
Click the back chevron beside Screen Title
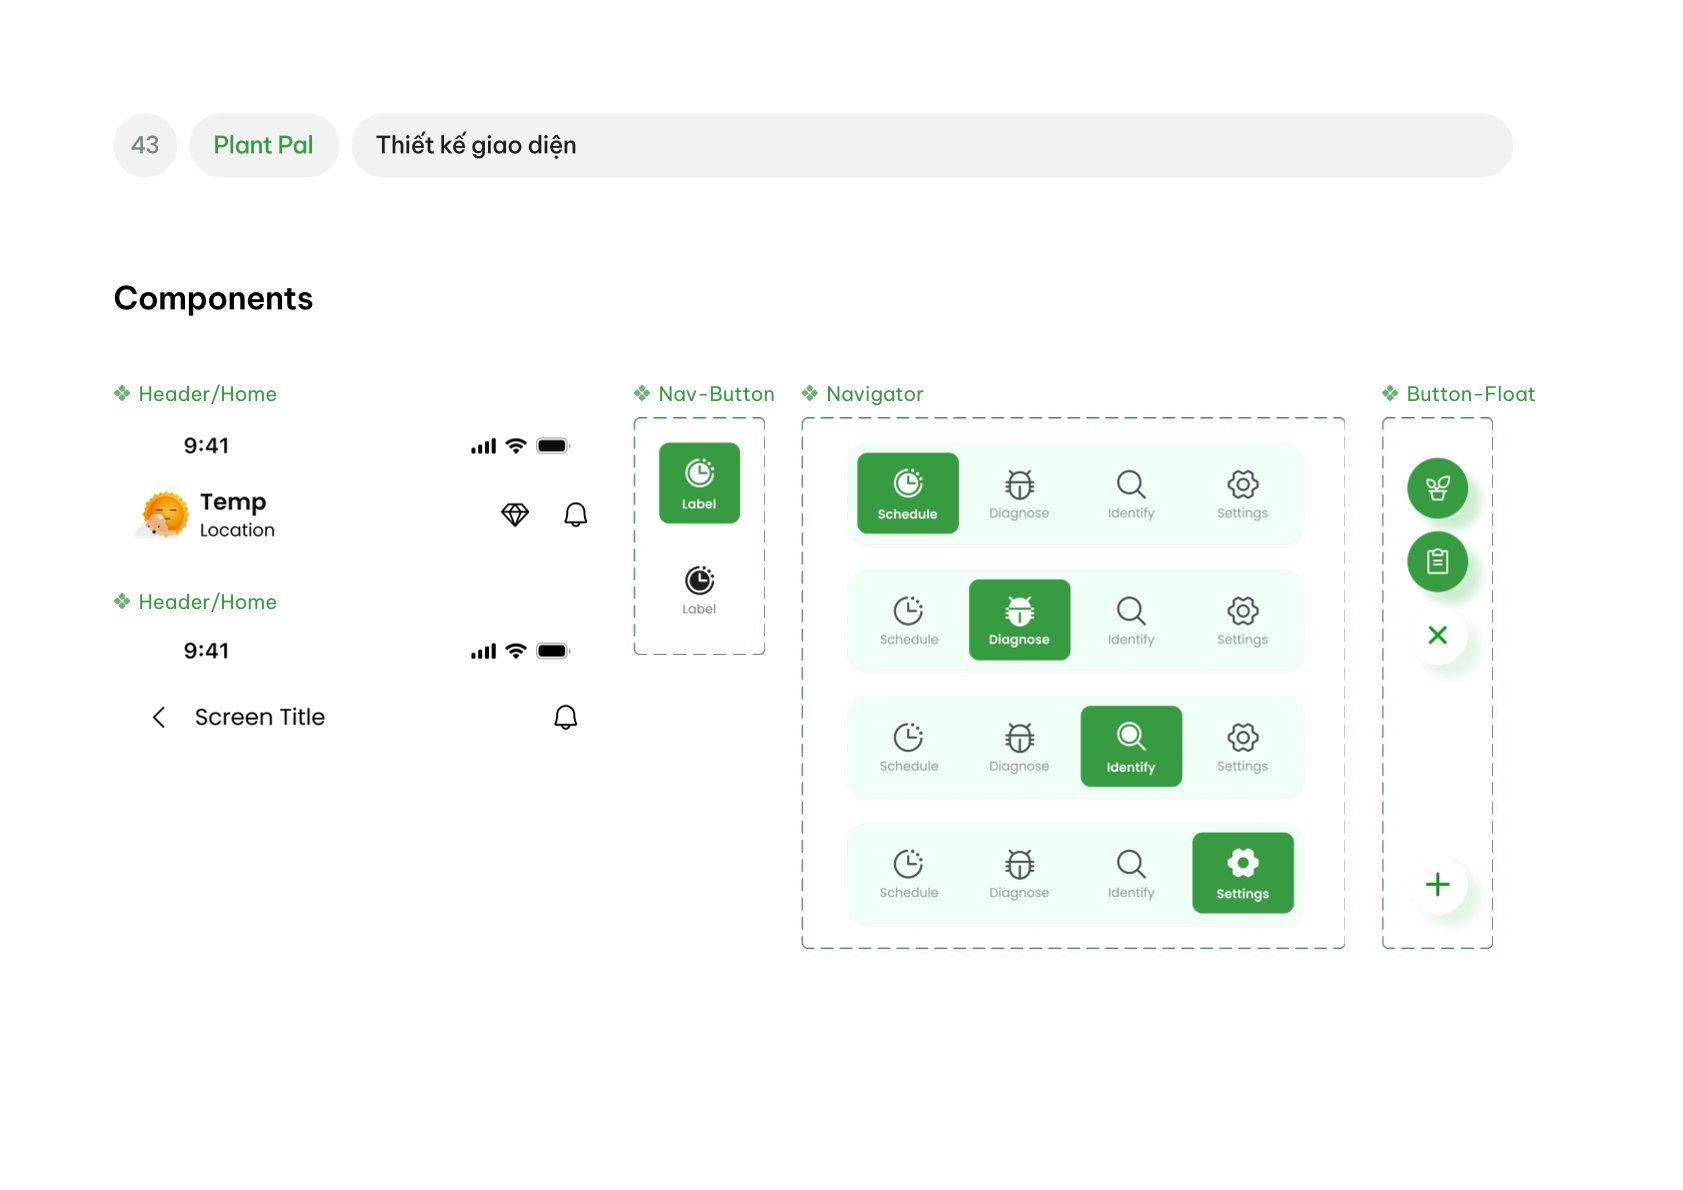pyautogui.click(x=158, y=717)
